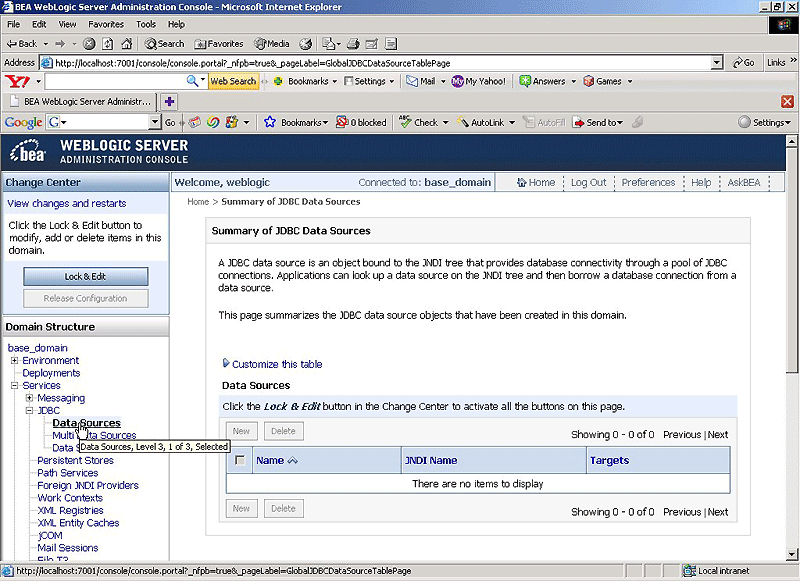Open the Edit menu
This screenshot has width=800, height=581.
click(x=39, y=24)
